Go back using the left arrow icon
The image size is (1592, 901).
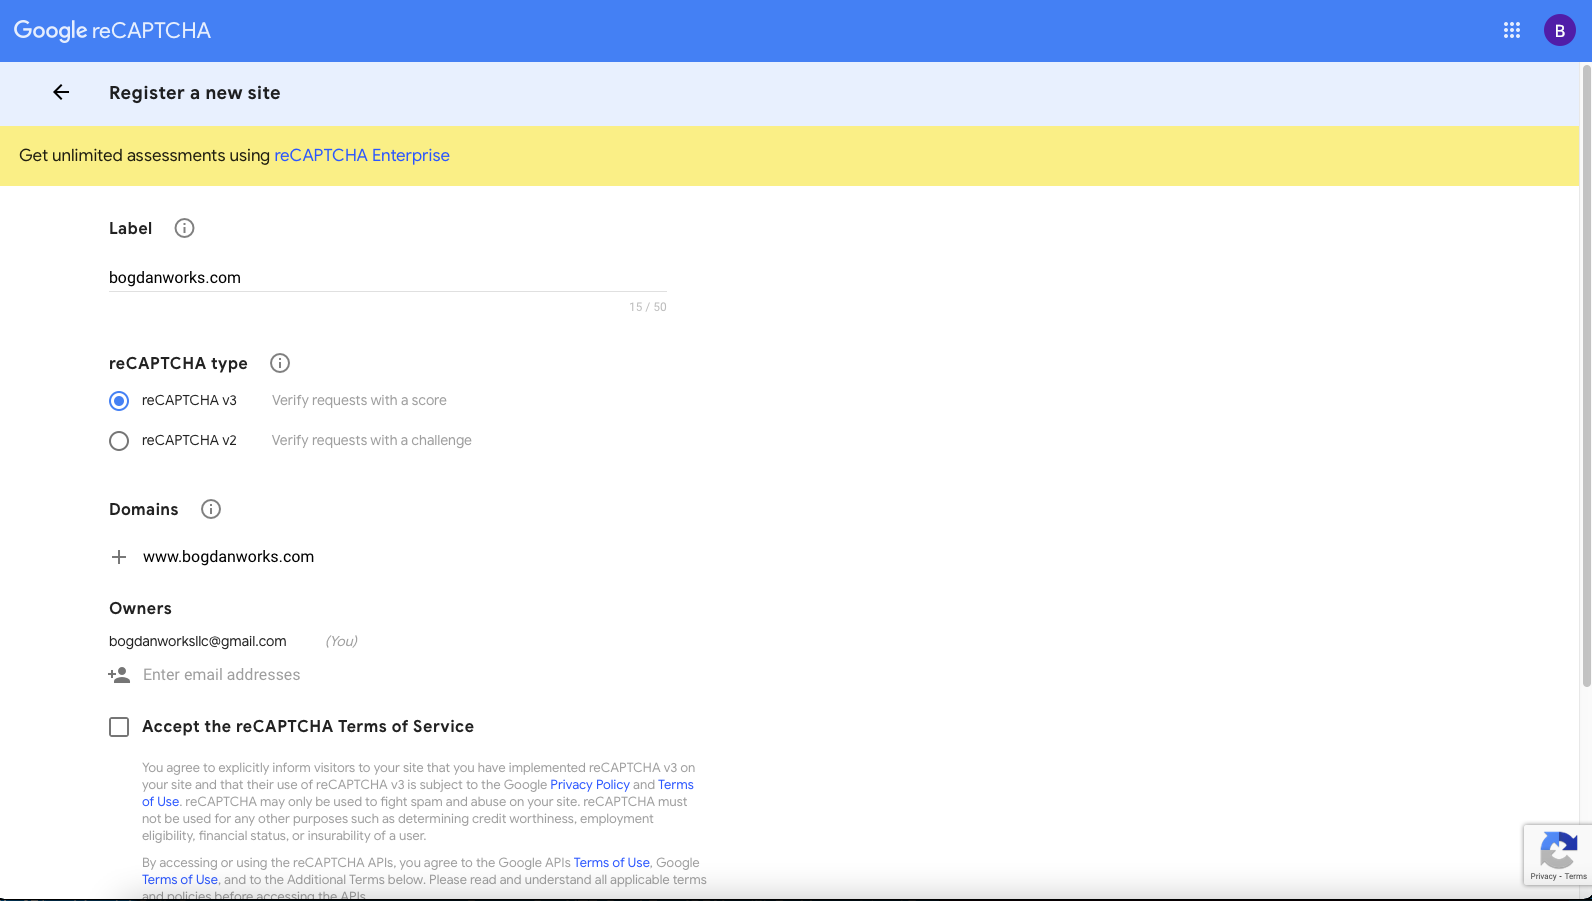61,92
